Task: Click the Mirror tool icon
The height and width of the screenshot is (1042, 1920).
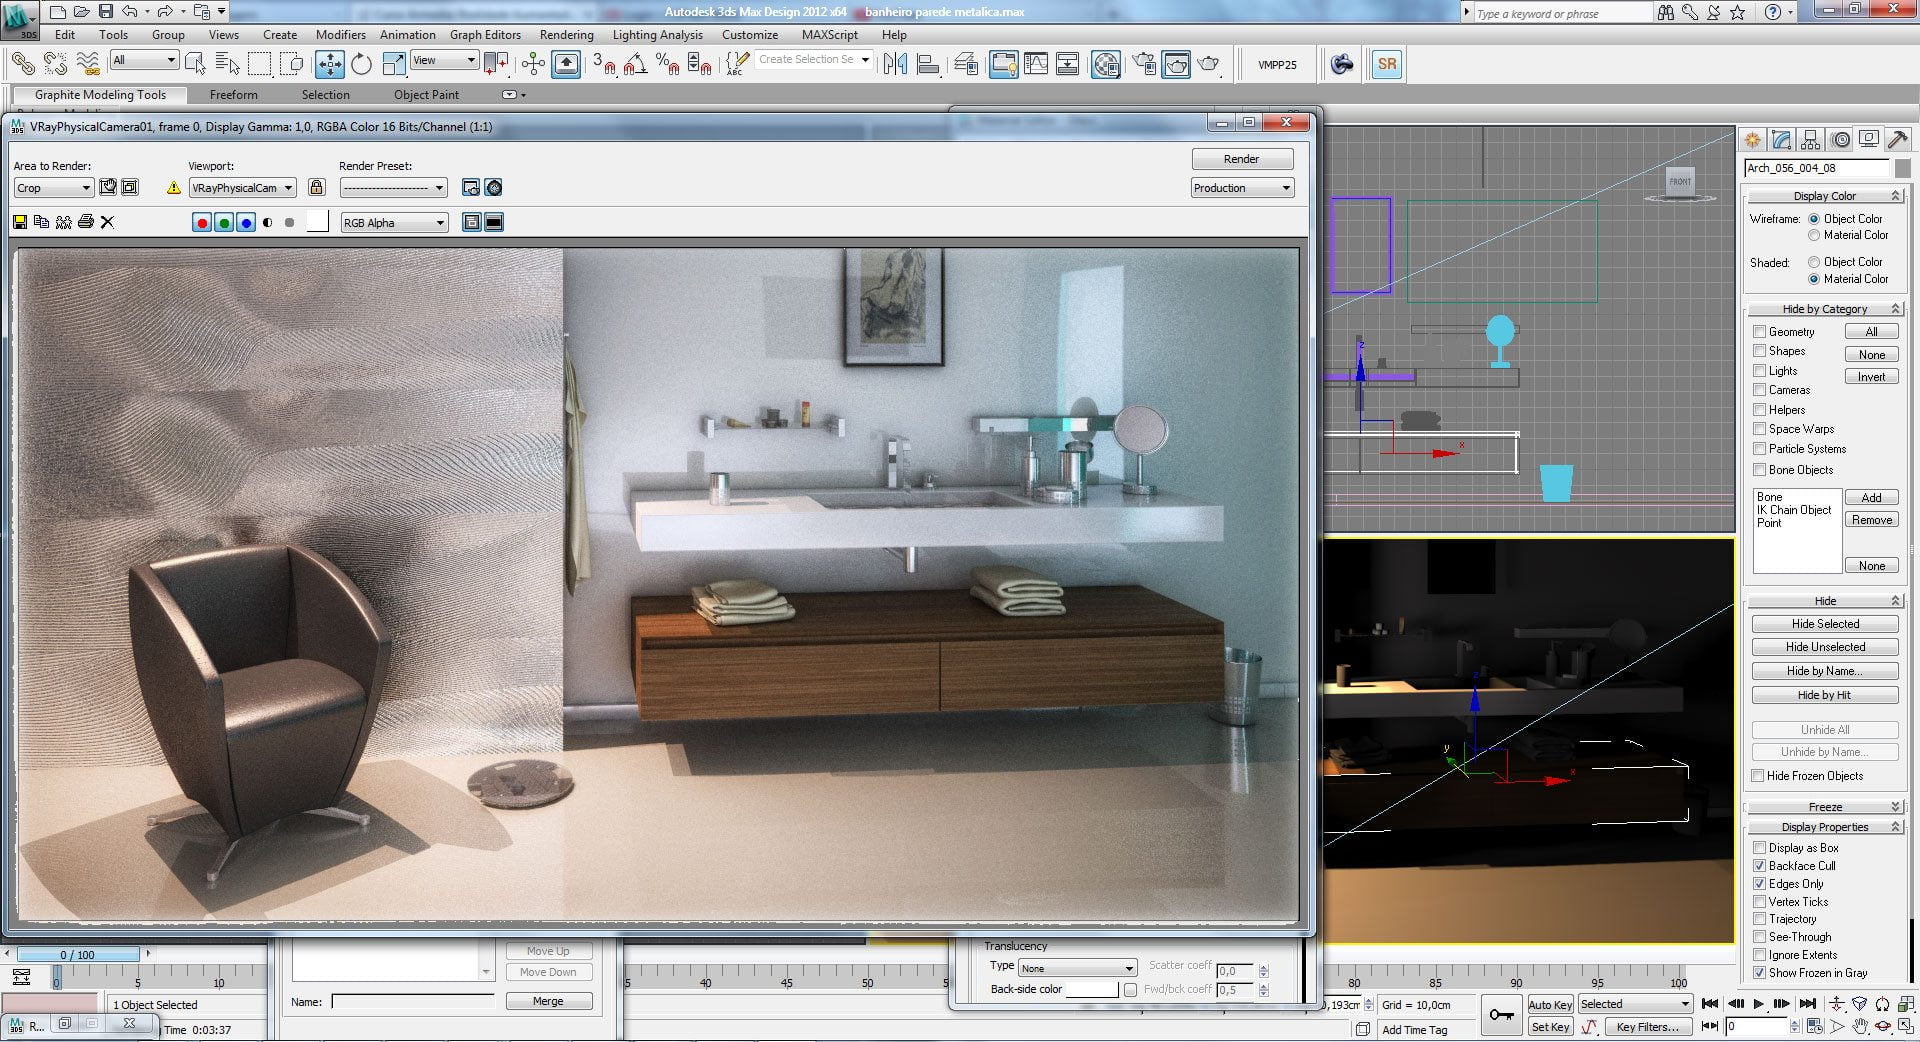Action: pos(895,64)
